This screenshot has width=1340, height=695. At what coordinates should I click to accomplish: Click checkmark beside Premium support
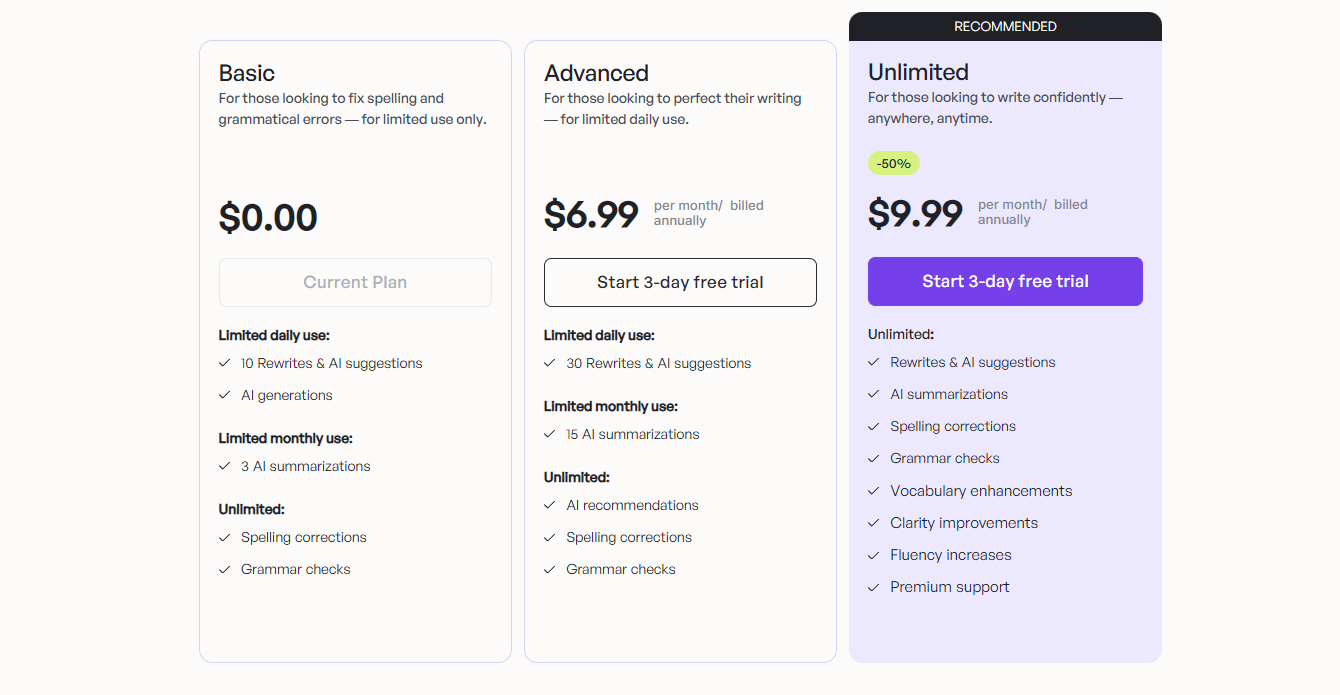tap(874, 587)
